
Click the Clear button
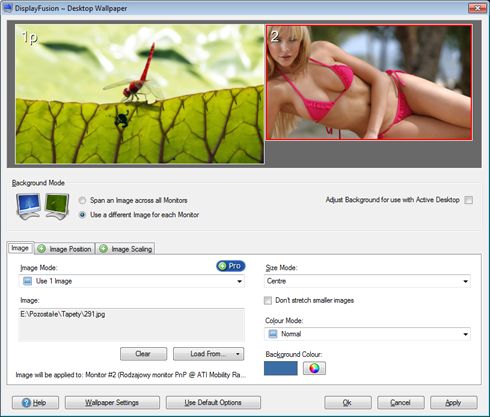click(143, 354)
